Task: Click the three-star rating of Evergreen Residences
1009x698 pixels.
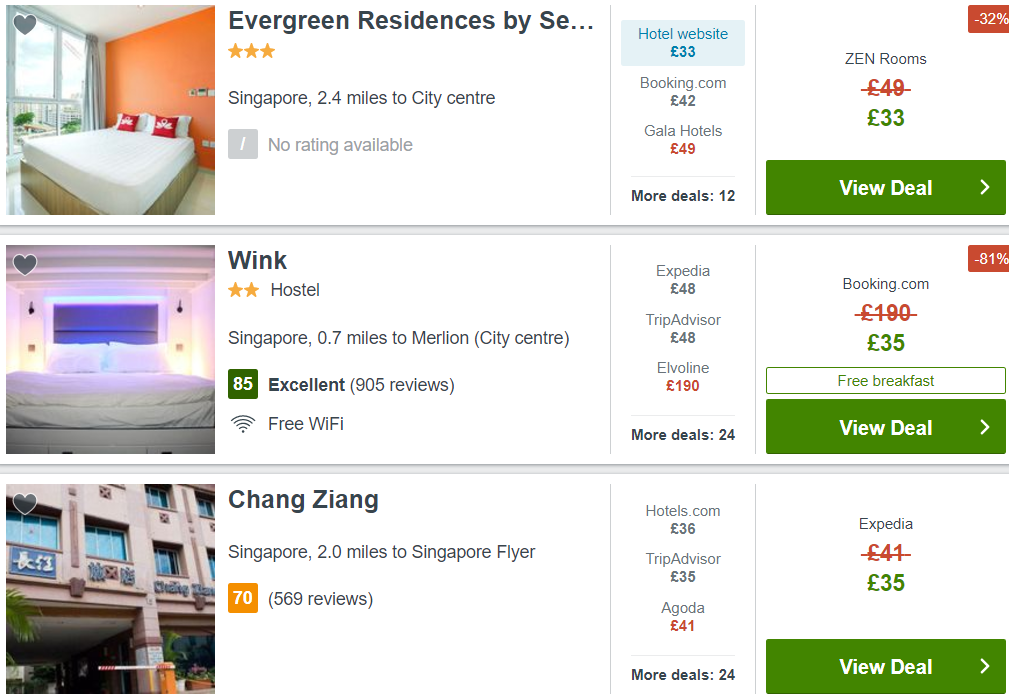Action: point(251,51)
